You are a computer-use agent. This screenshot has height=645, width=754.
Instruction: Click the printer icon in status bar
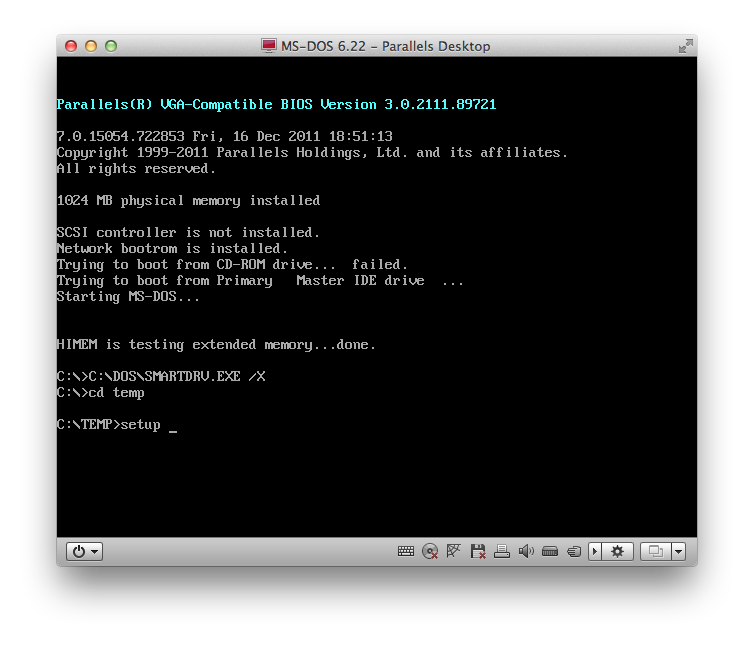click(502, 551)
